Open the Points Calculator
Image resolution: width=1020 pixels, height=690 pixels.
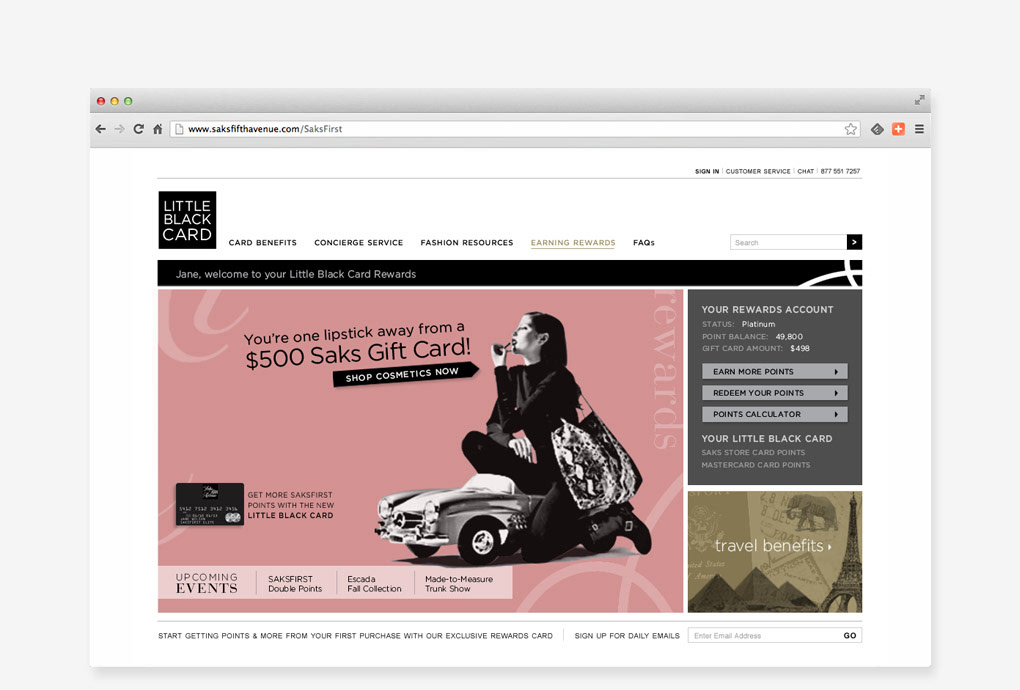(x=775, y=414)
